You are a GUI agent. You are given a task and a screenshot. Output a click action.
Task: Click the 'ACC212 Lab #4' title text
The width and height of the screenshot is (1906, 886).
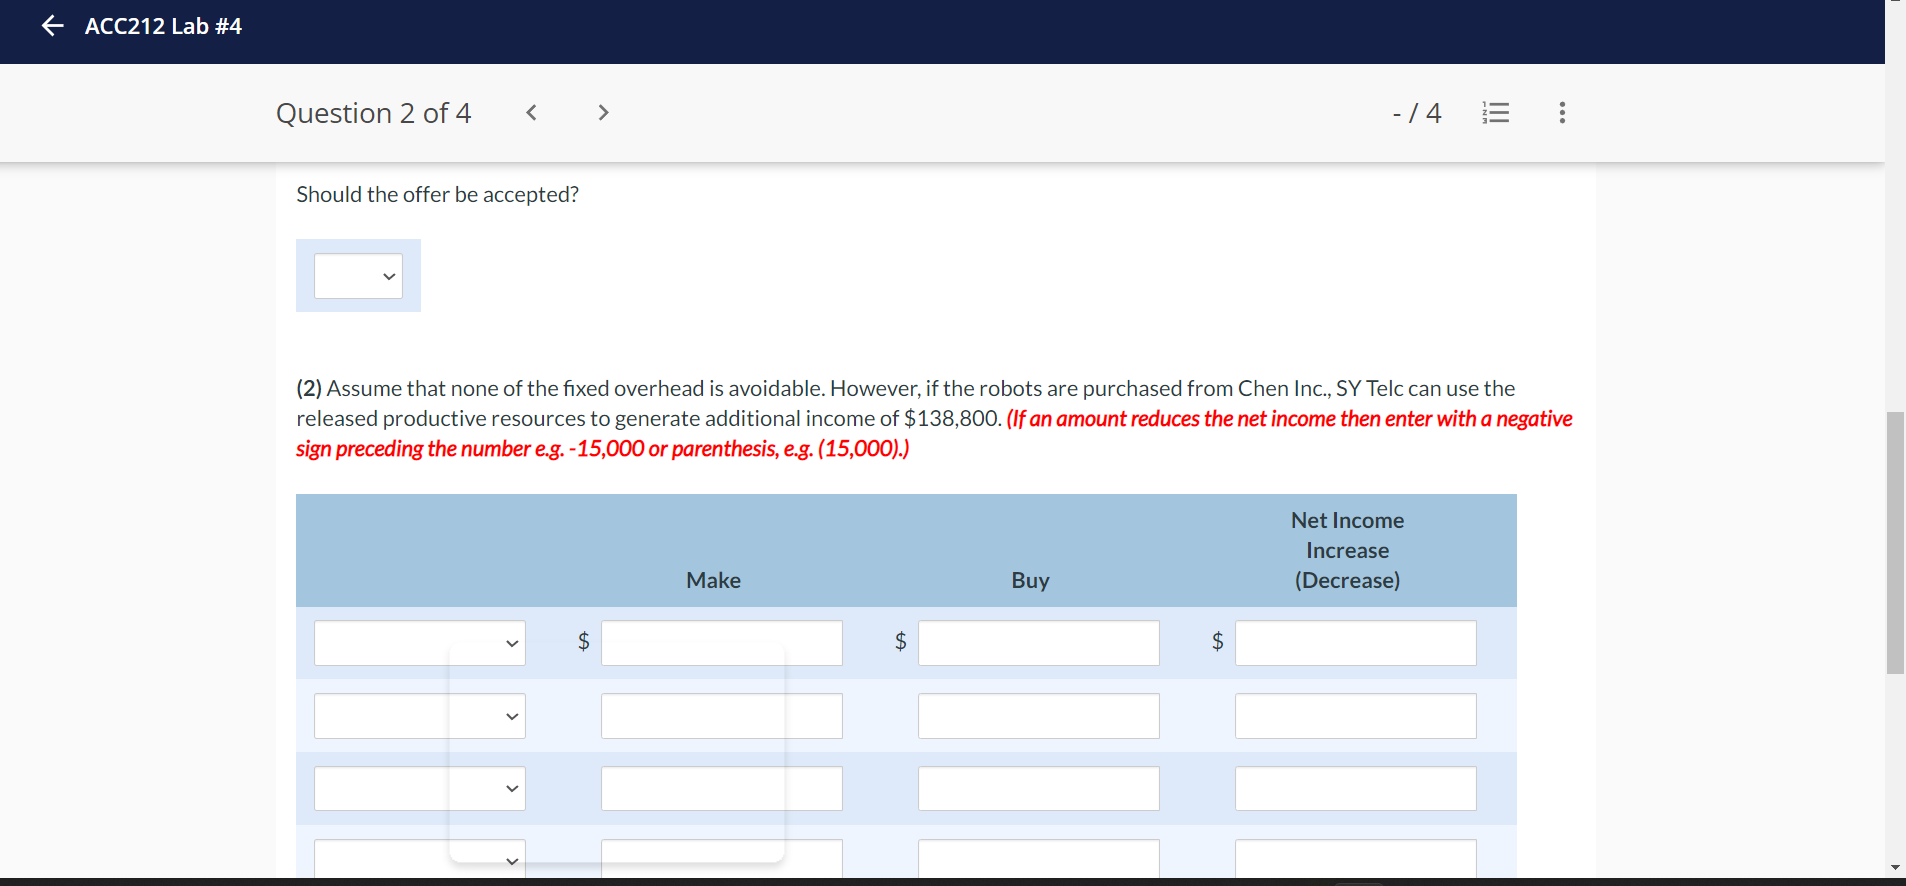pyautogui.click(x=163, y=26)
